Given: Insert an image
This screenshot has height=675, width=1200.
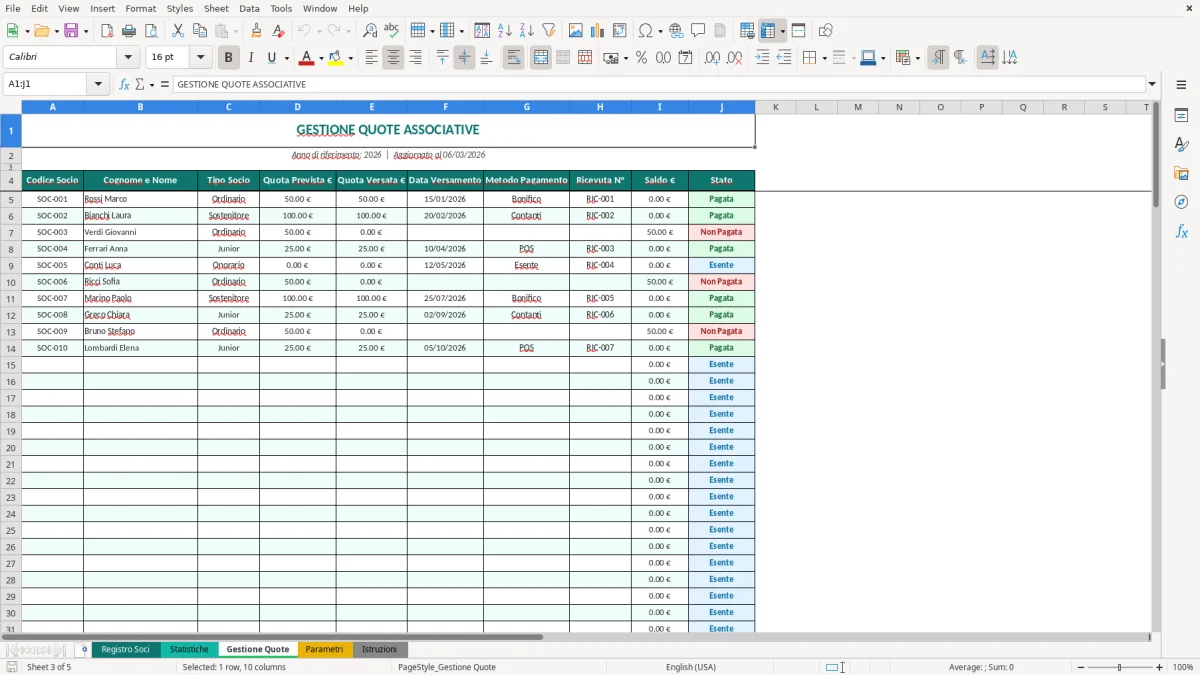Looking at the screenshot, I should (576, 31).
